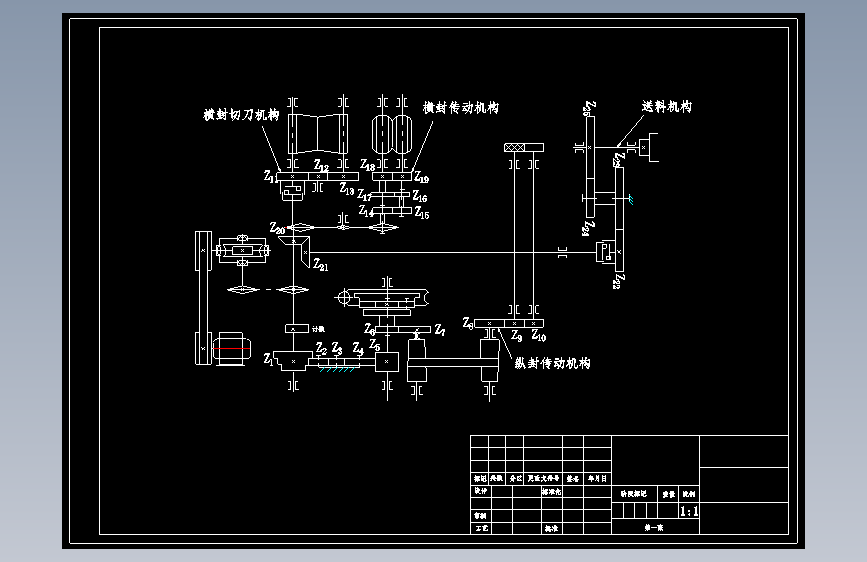Screen dimensions: 867x562
Task: Click the Z8 gear label
Action: coord(468,322)
